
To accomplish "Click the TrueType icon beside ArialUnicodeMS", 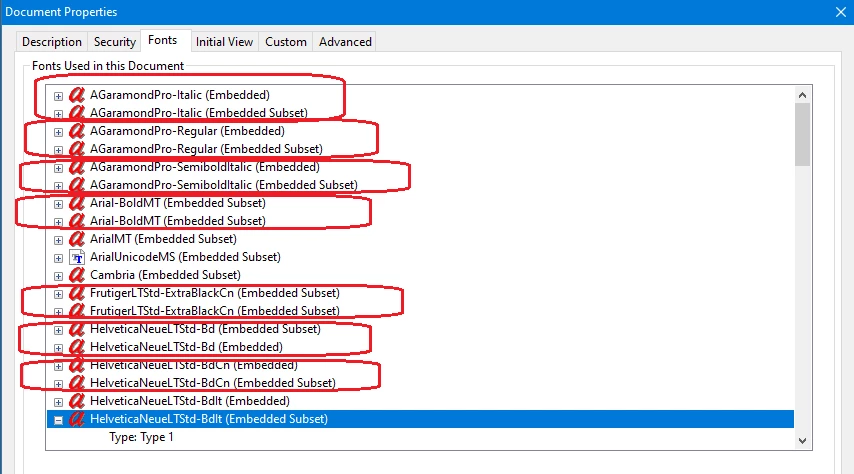I will pyautogui.click(x=77, y=257).
